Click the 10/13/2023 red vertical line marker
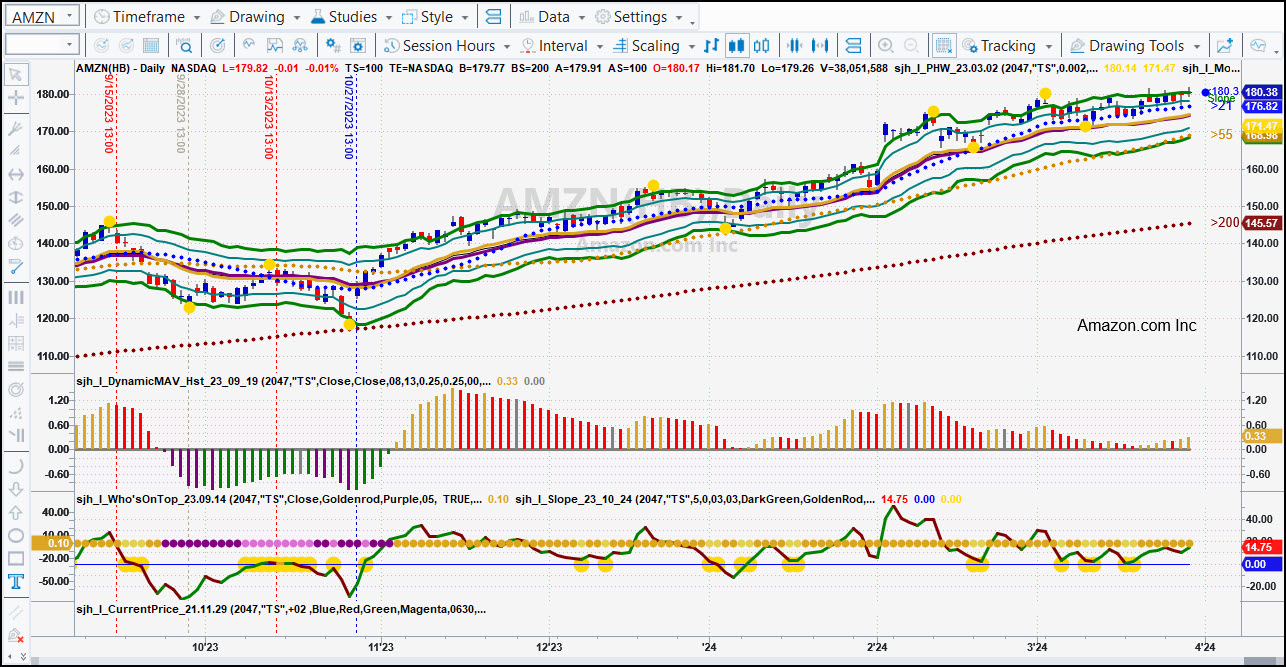Viewport: 1286px width, 667px height. coord(268,119)
